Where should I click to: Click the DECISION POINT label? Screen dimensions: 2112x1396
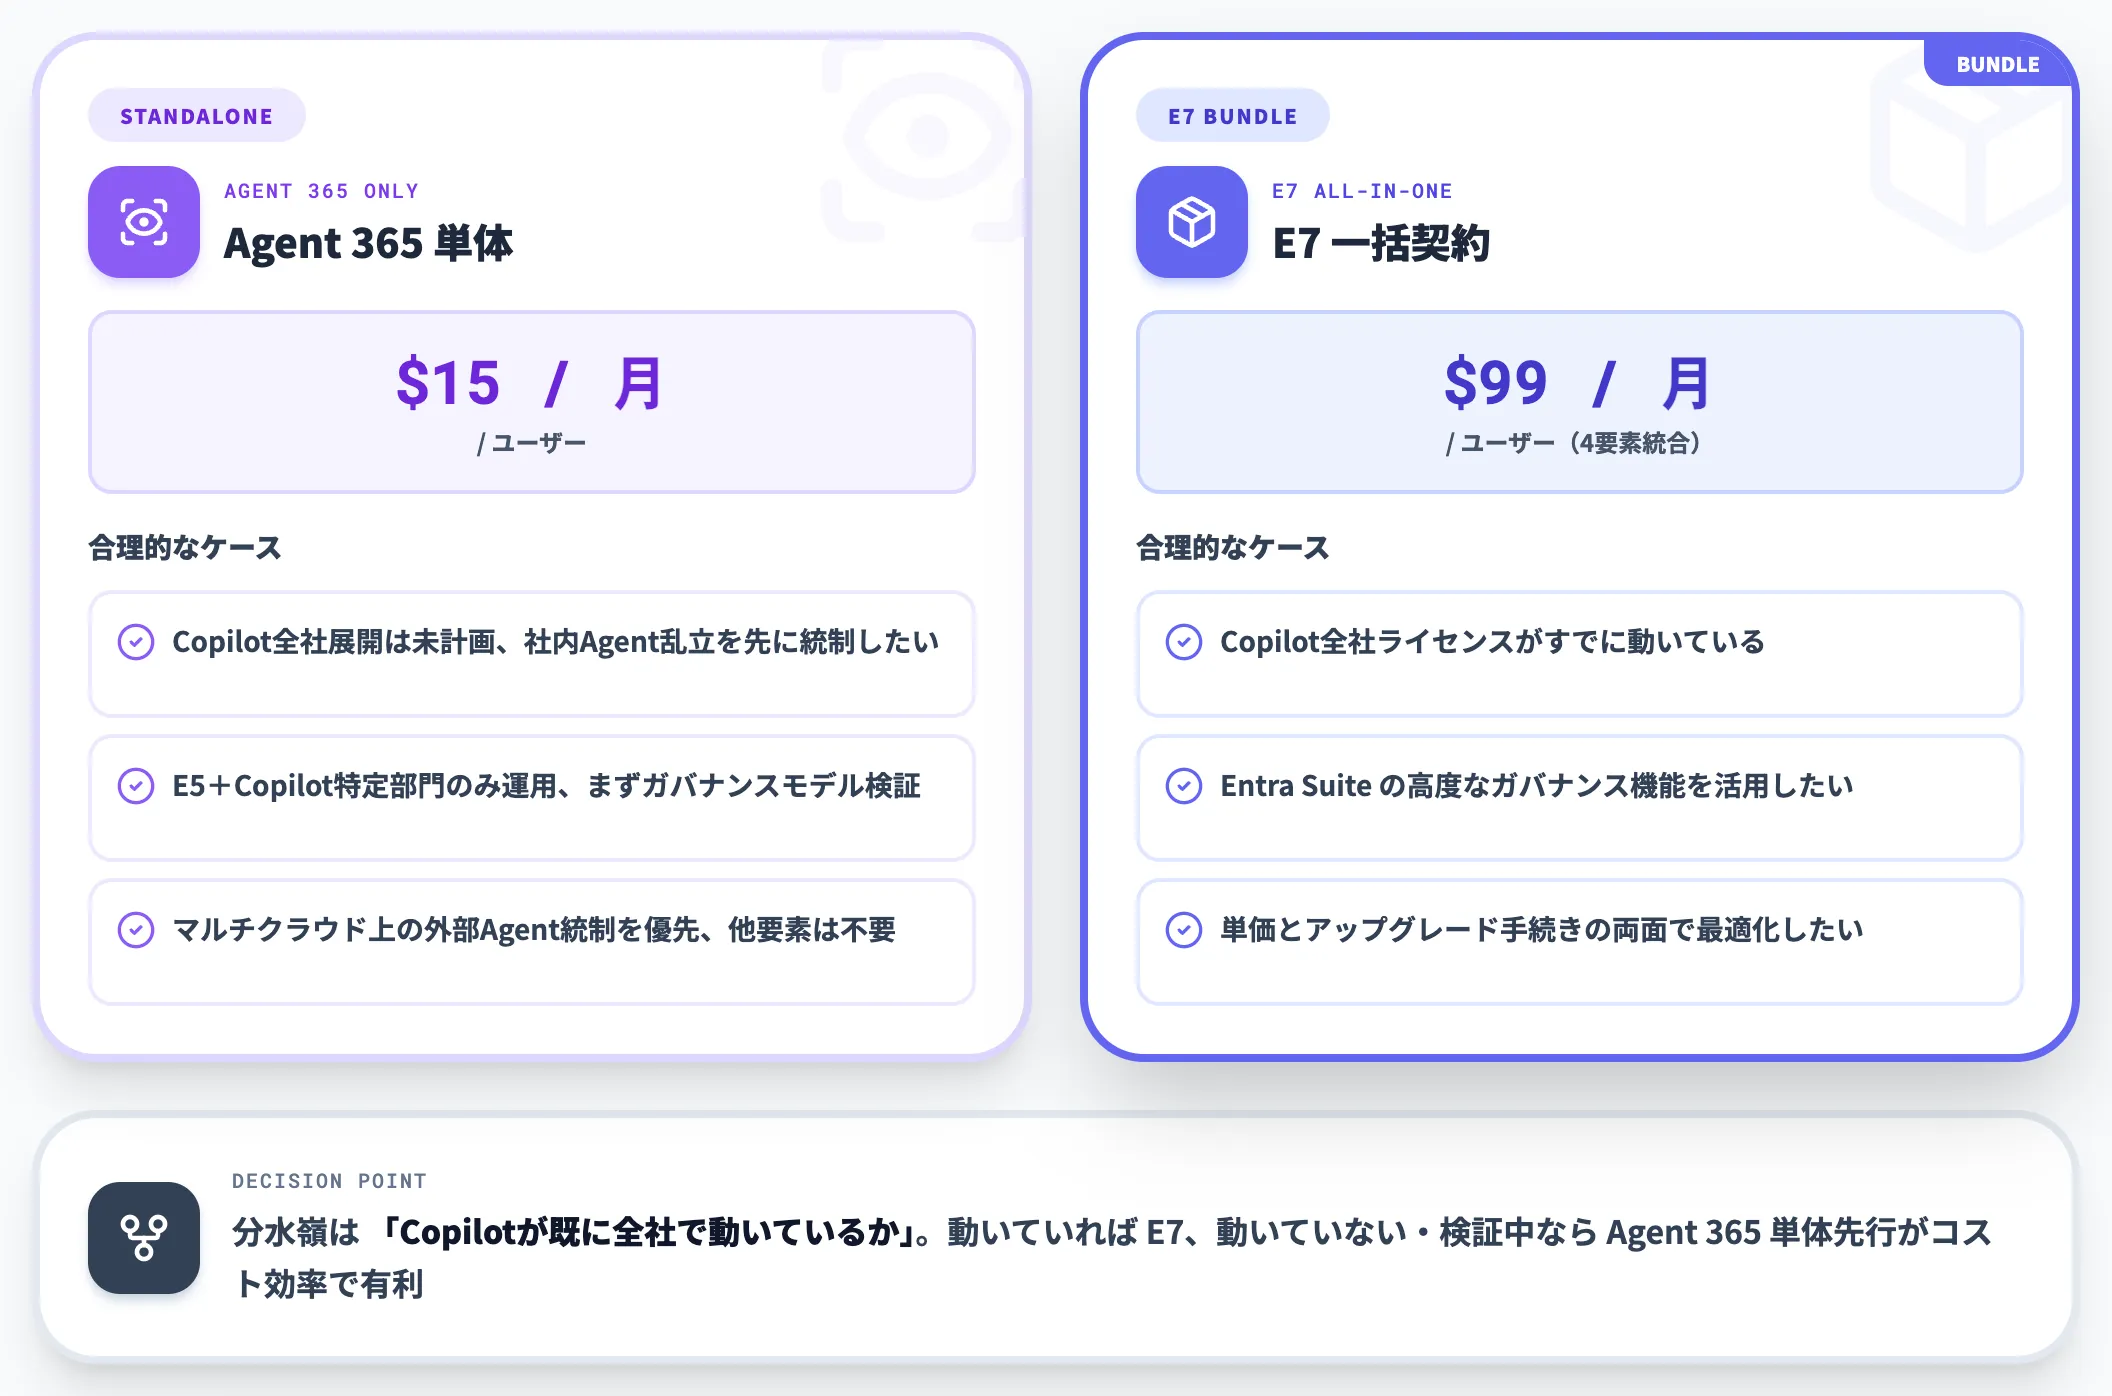(x=329, y=1181)
